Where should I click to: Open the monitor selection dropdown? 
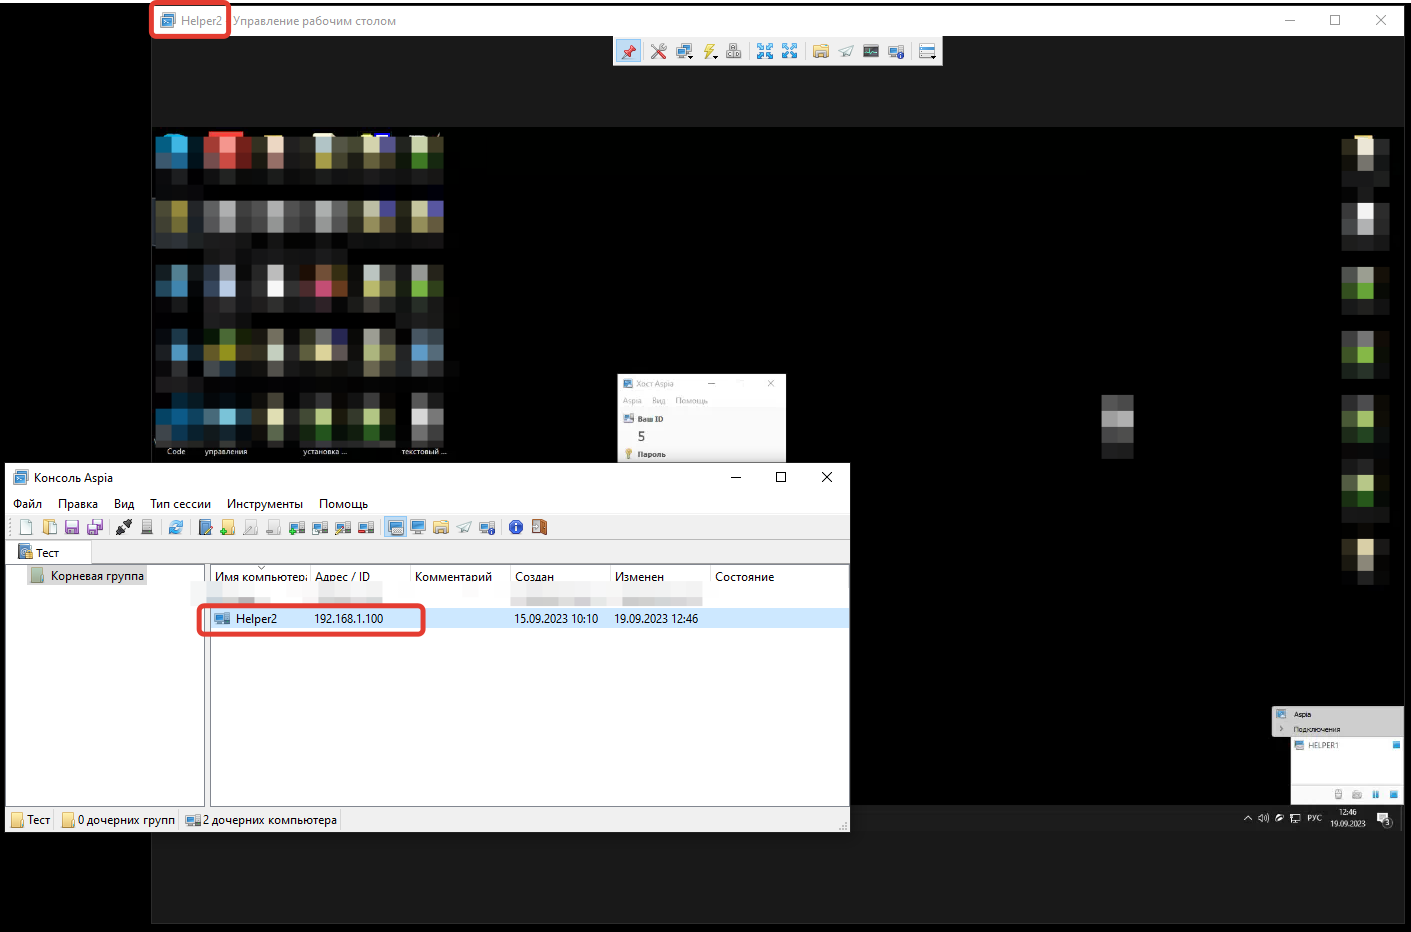[685, 52]
